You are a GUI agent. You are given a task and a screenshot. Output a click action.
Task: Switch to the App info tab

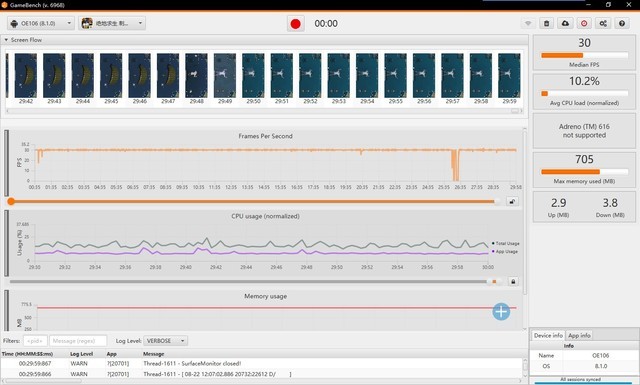(579, 335)
